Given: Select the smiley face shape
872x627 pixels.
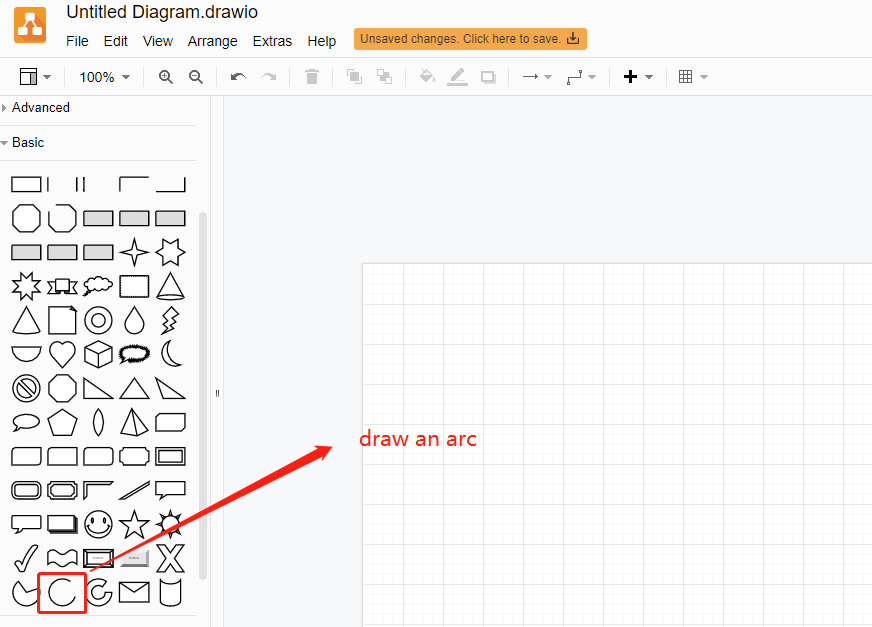Looking at the screenshot, I should [x=97, y=524].
